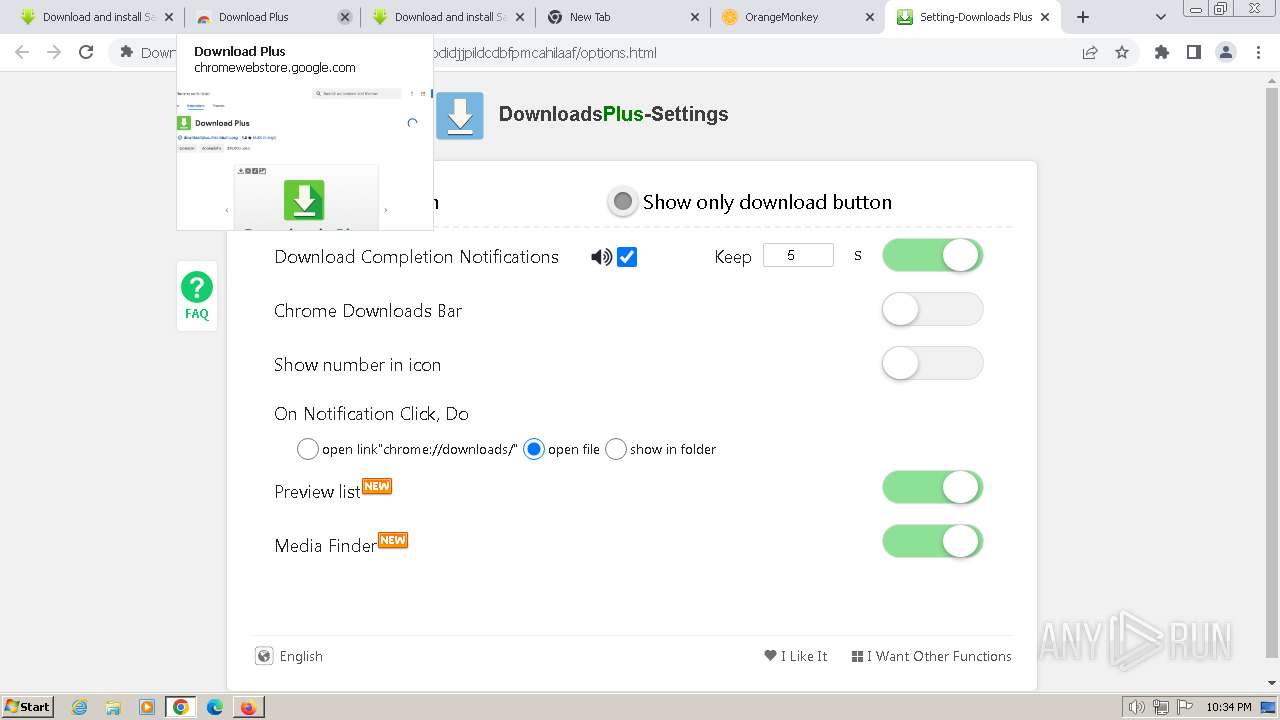Open Microsoft Edge from the taskbar
Image resolution: width=1280 pixels, height=720 pixels.
(214, 707)
